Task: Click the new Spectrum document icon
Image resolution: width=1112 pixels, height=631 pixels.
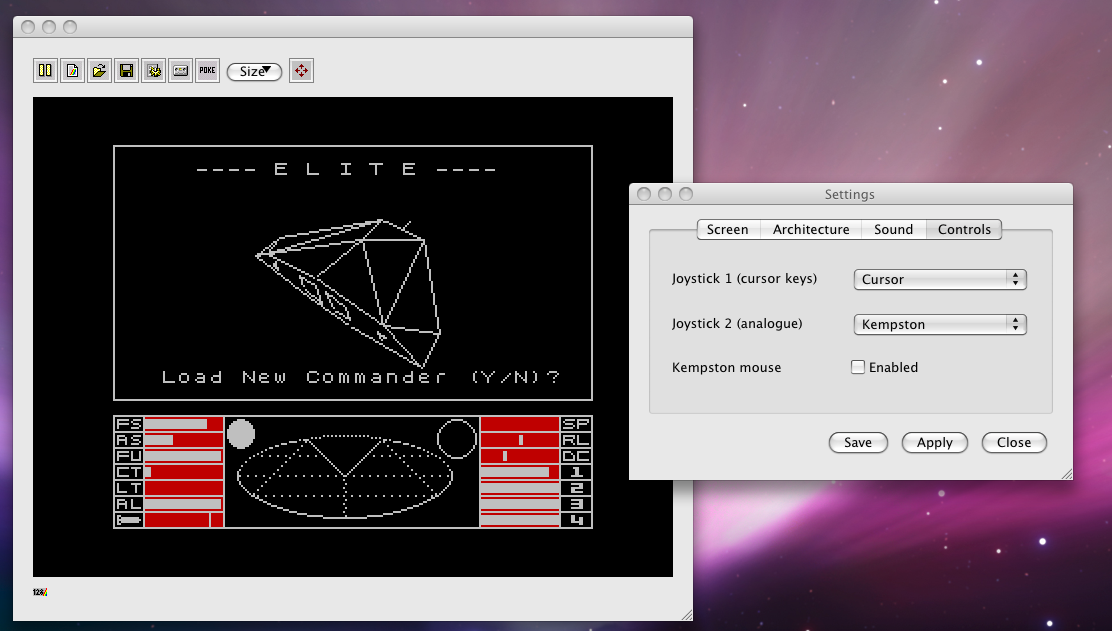Action: coord(72,71)
